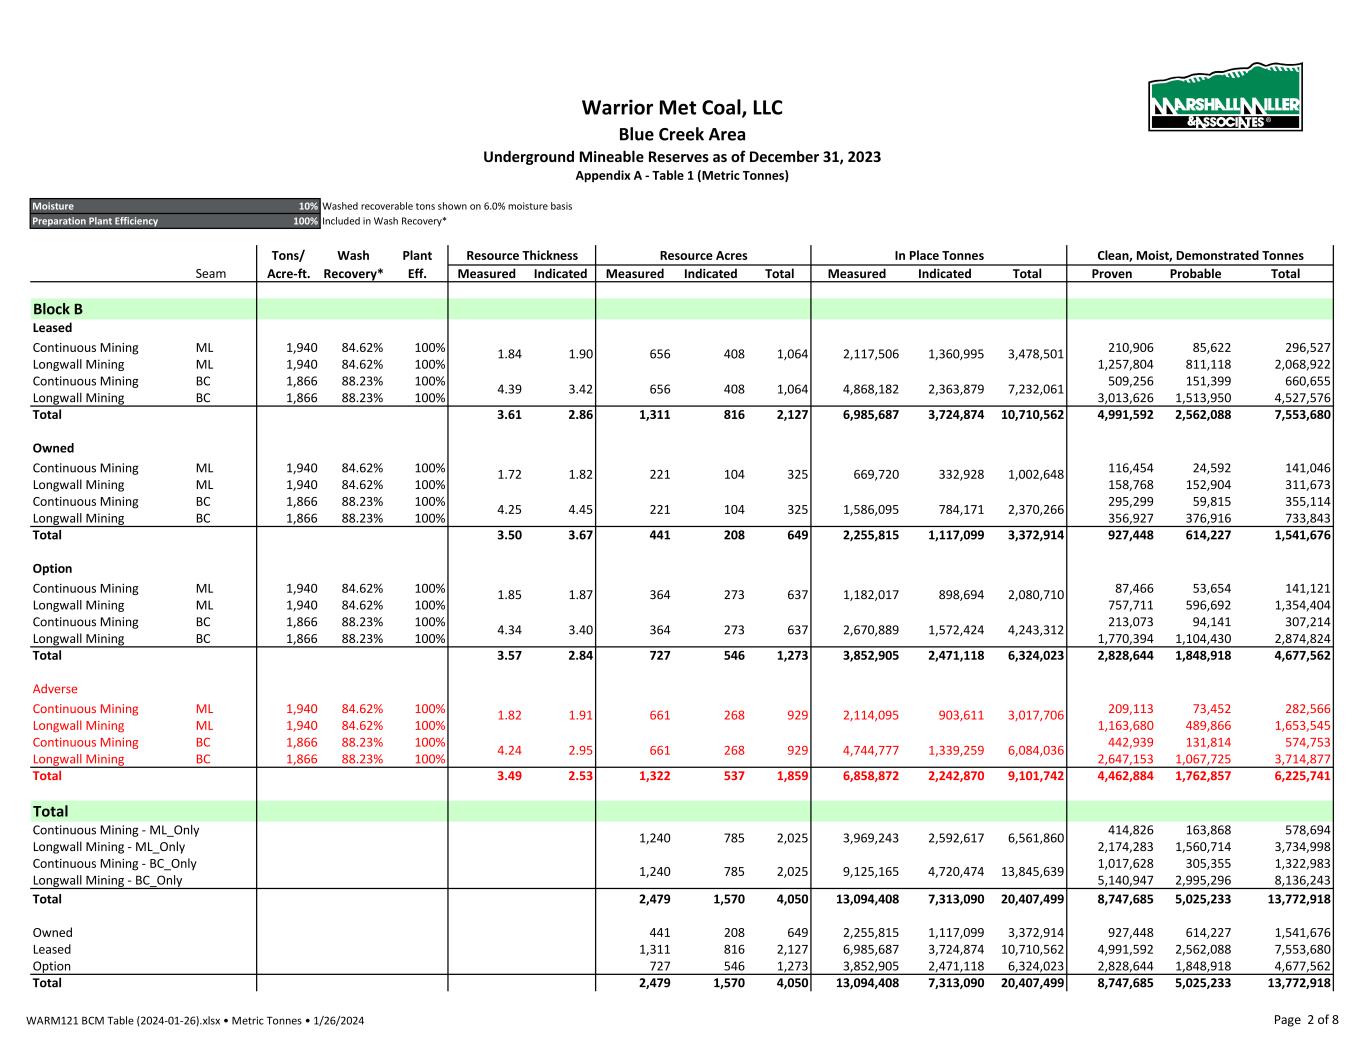Click the In Place Tonnes group header

938,255
